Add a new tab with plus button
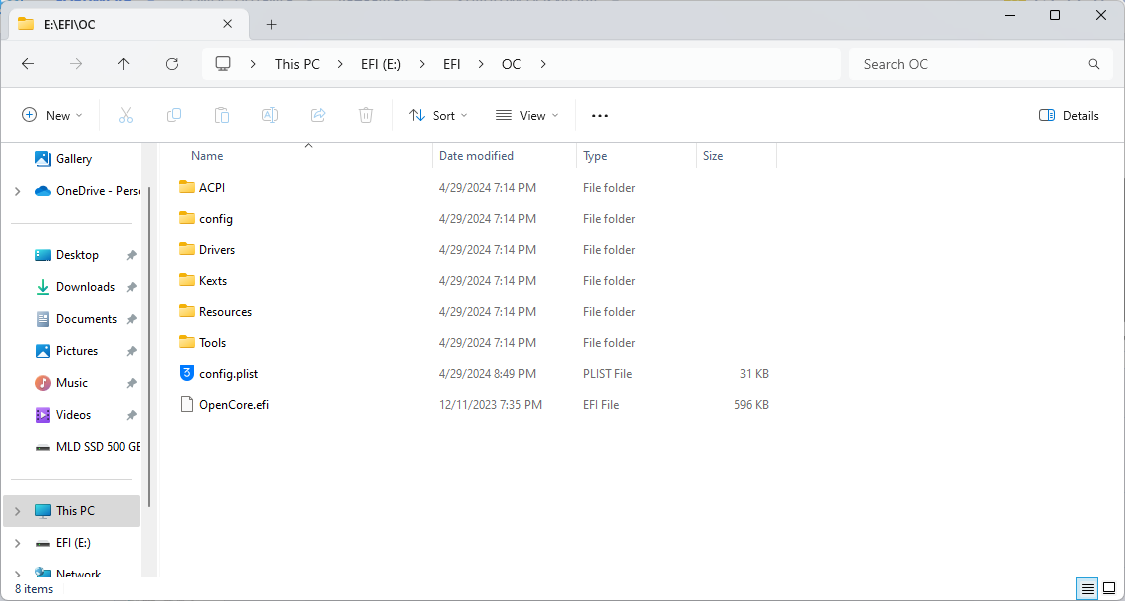The width and height of the screenshot is (1125, 601). [271, 24]
